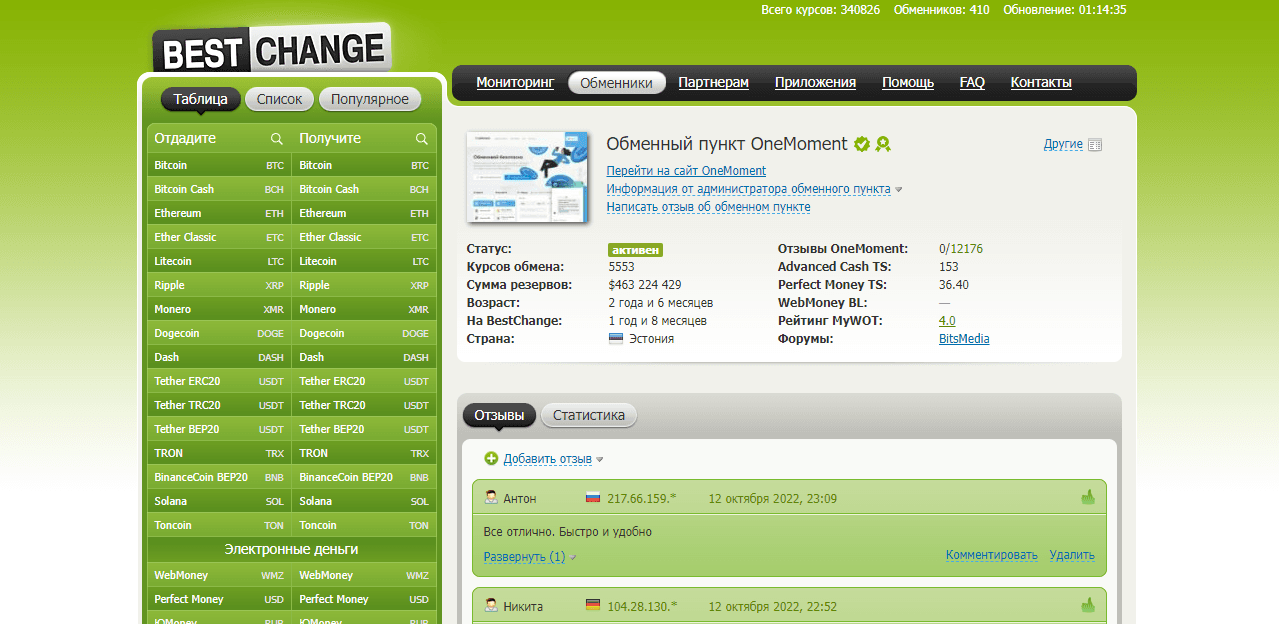Click thumbs-up icon on Никита's review
This screenshot has height=624, width=1279.
point(1088,605)
